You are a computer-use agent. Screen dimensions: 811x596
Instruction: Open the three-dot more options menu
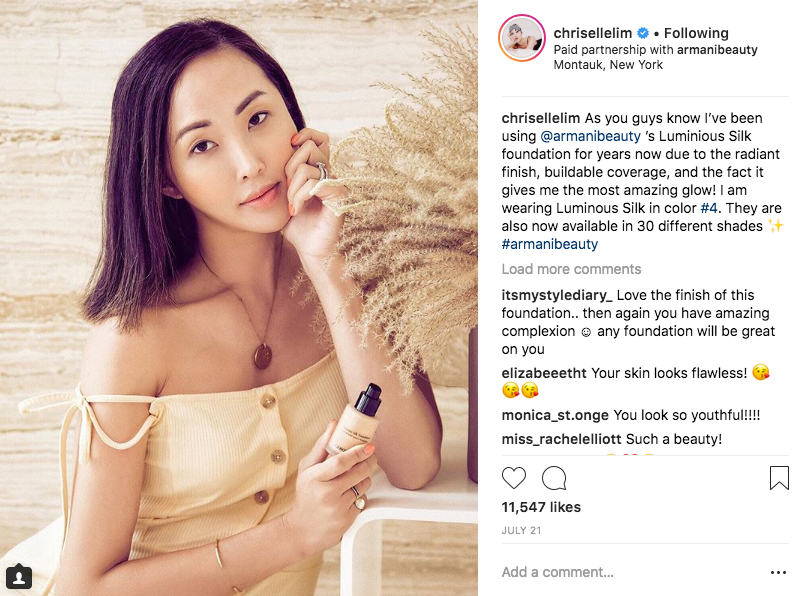tap(778, 572)
